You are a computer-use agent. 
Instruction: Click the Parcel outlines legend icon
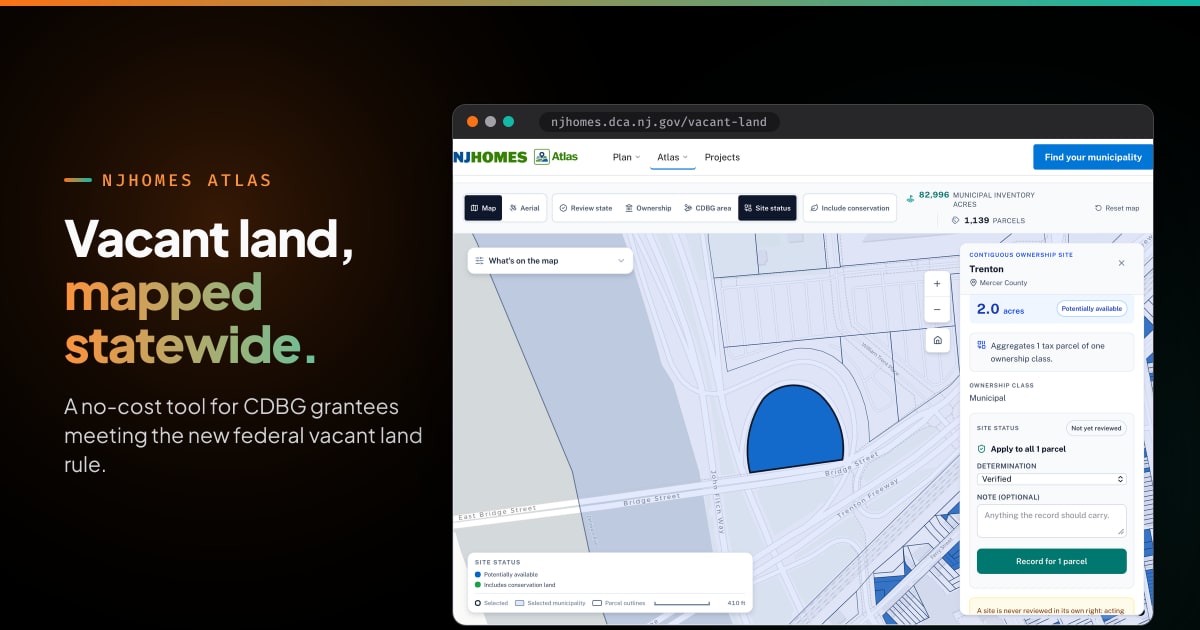(597, 603)
